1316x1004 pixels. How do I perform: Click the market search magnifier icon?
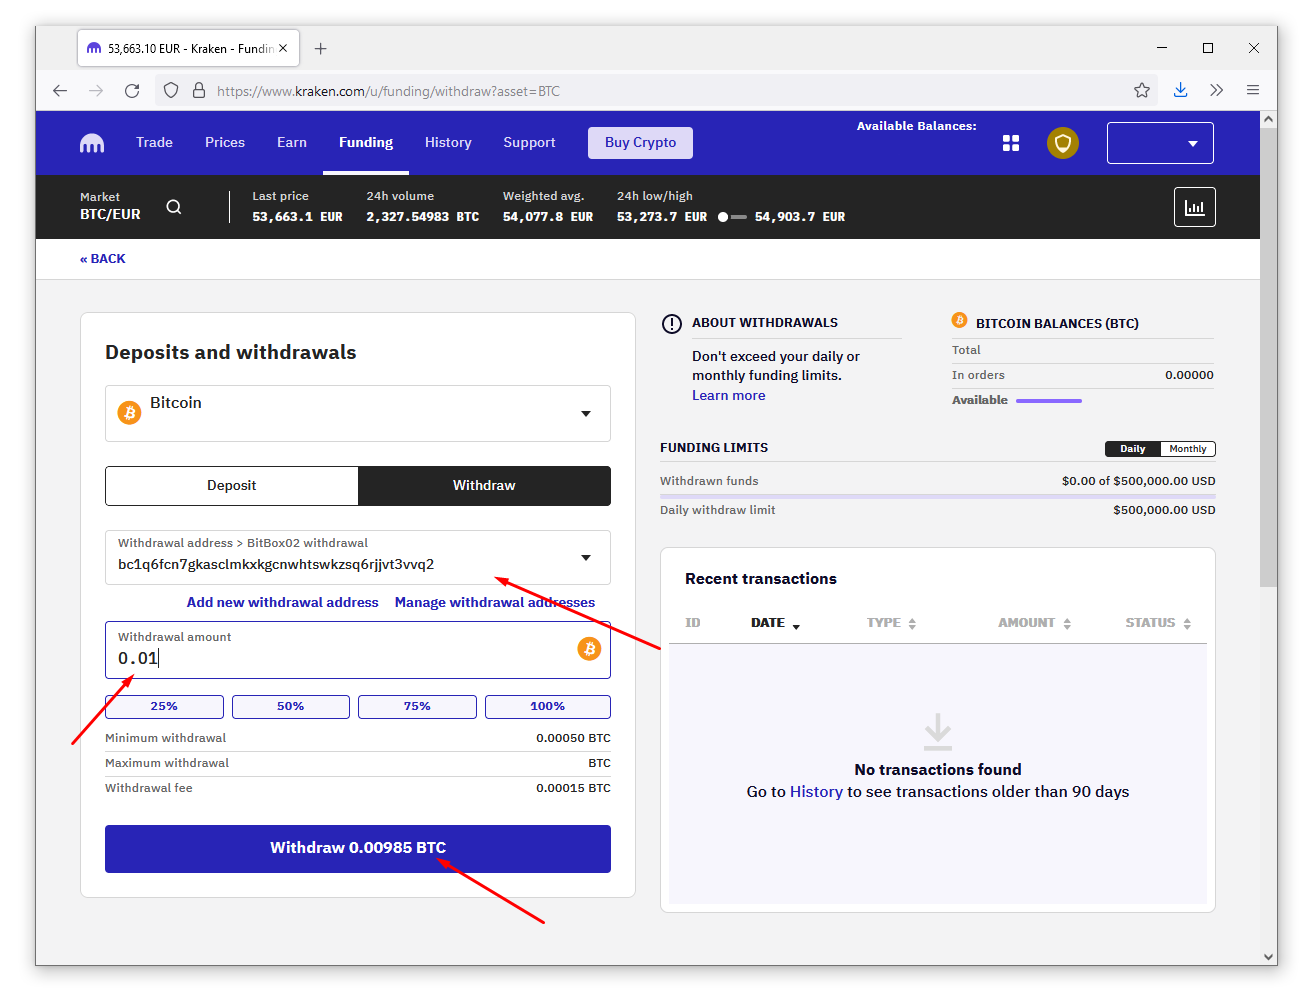(x=174, y=207)
